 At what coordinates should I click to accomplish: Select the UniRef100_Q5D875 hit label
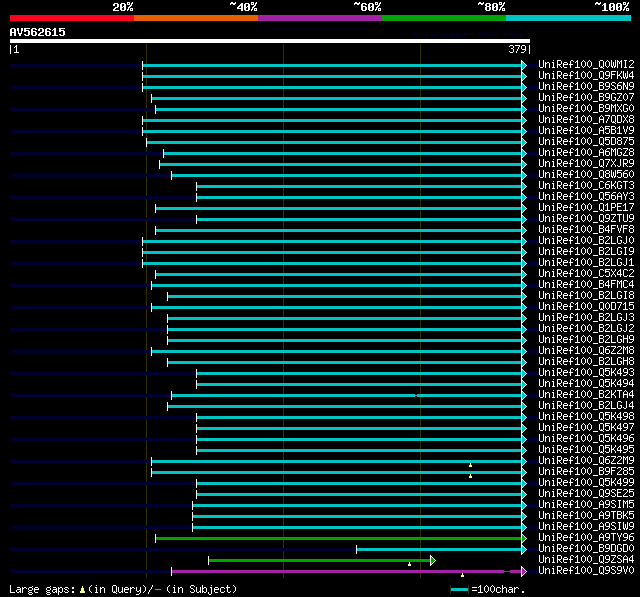click(x=586, y=142)
